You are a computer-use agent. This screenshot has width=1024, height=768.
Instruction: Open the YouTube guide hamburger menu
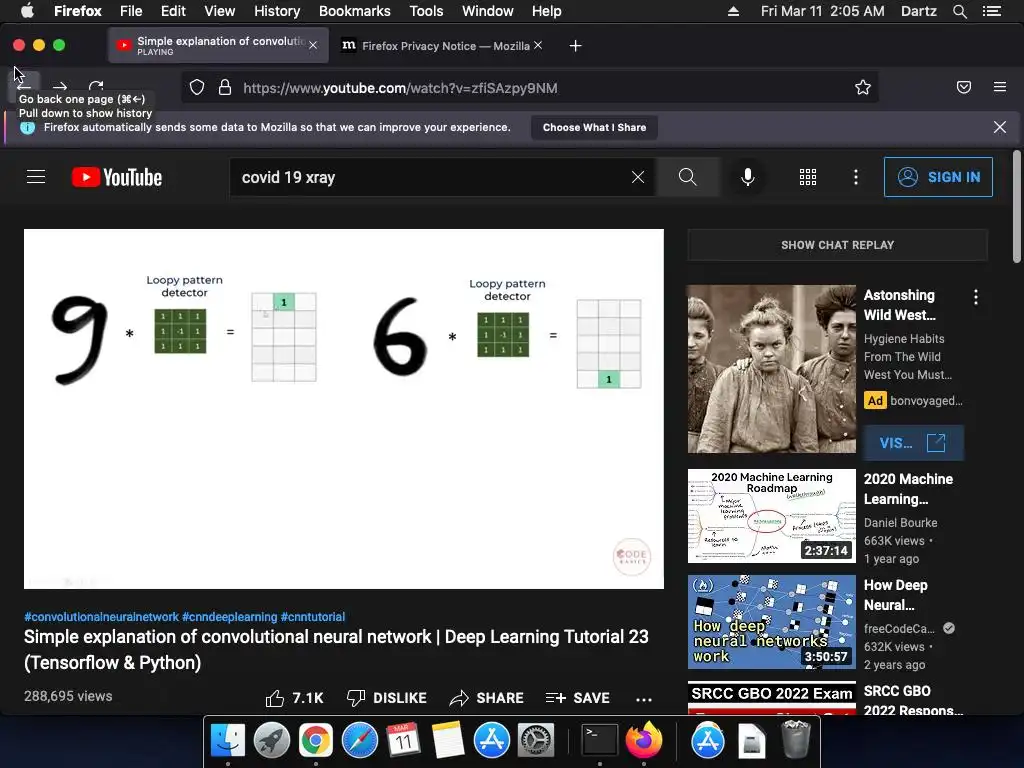(36, 177)
